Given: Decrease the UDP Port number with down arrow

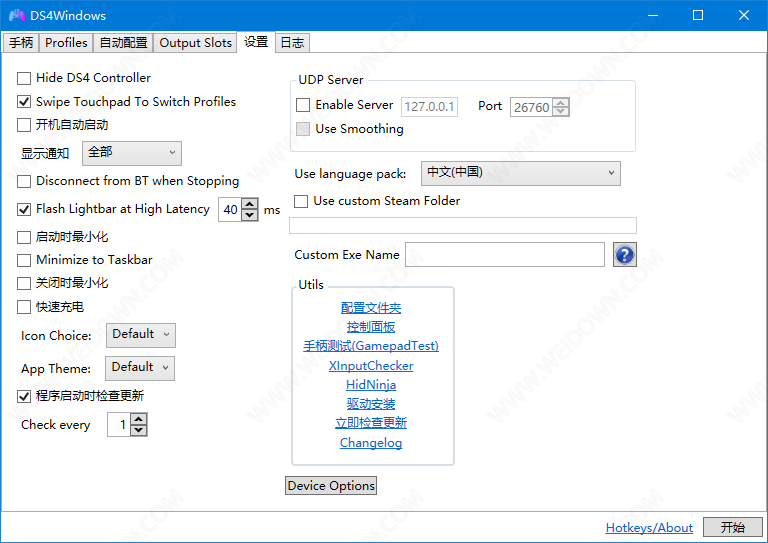Looking at the screenshot, I should tap(561, 112).
